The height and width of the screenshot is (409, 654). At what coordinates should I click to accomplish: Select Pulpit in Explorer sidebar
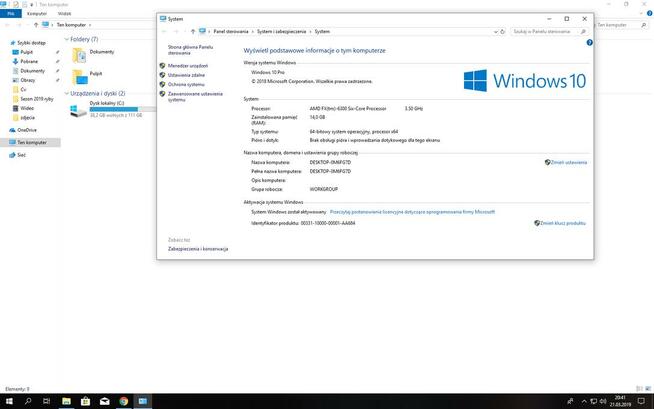click(26, 52)
